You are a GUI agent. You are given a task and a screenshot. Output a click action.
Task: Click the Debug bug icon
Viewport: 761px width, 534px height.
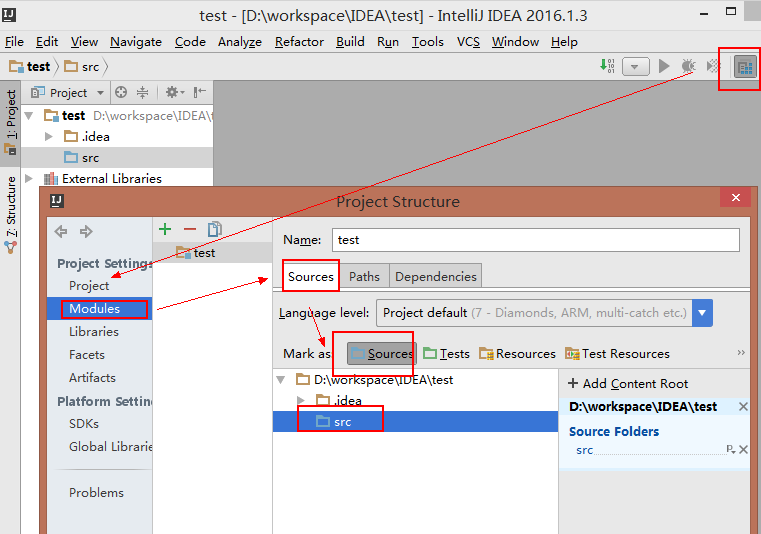tap(688, 66)
